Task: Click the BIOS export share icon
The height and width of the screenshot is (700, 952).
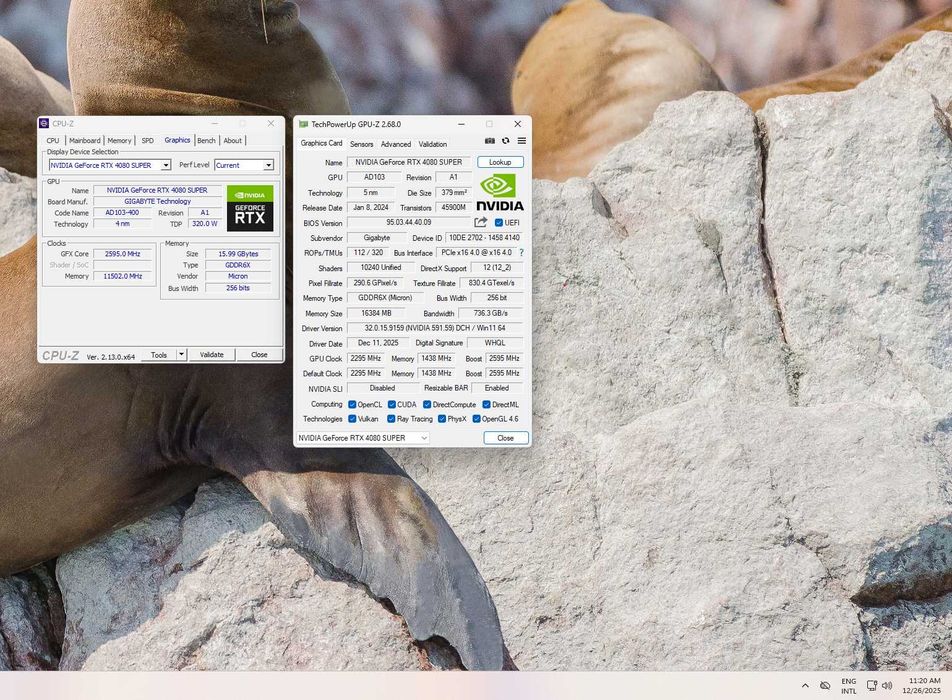Action: pyautogui.click(x=481, y=222)
